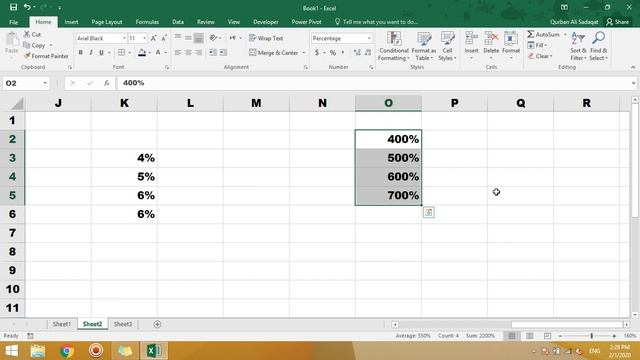This screenshot has height=360, width=640.
Task: Apply fill color to the cells
Action: [x=142, y=52]
